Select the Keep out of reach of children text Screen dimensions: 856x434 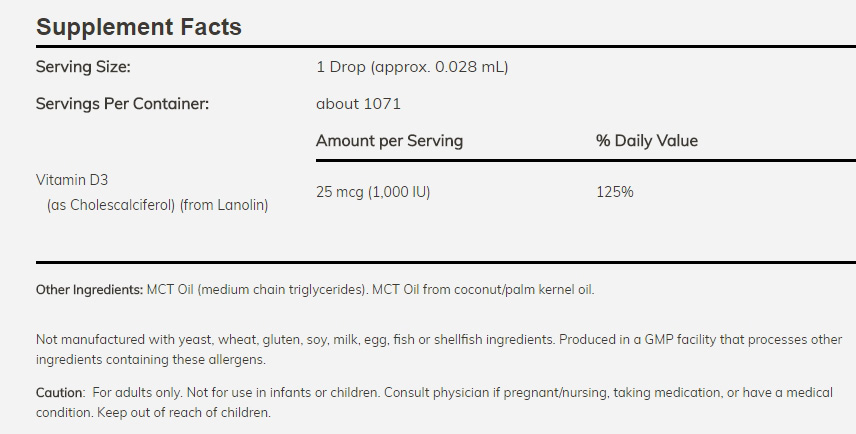[184, 413]
